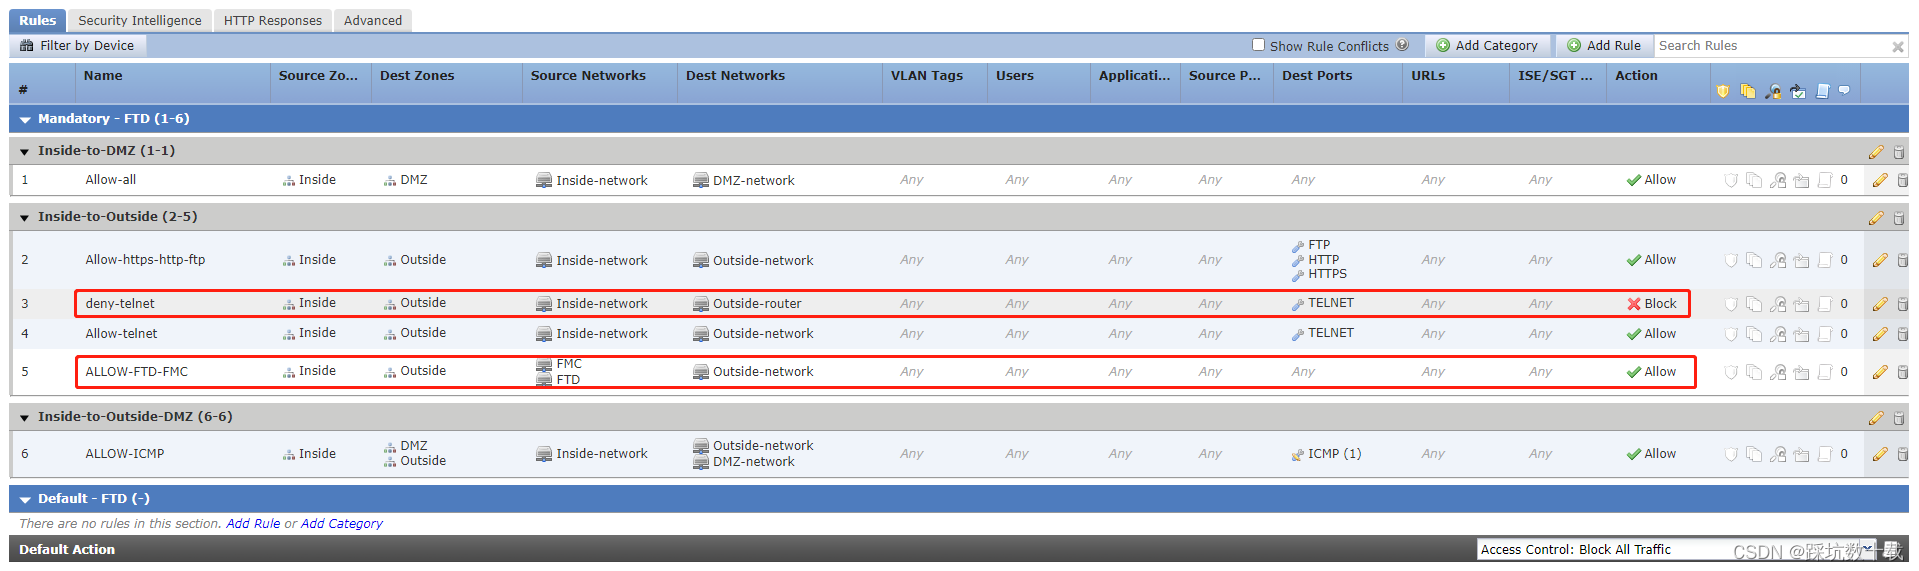1919x571 pixels.
Task: Select rule name deny-telnet
Action: 120,304
